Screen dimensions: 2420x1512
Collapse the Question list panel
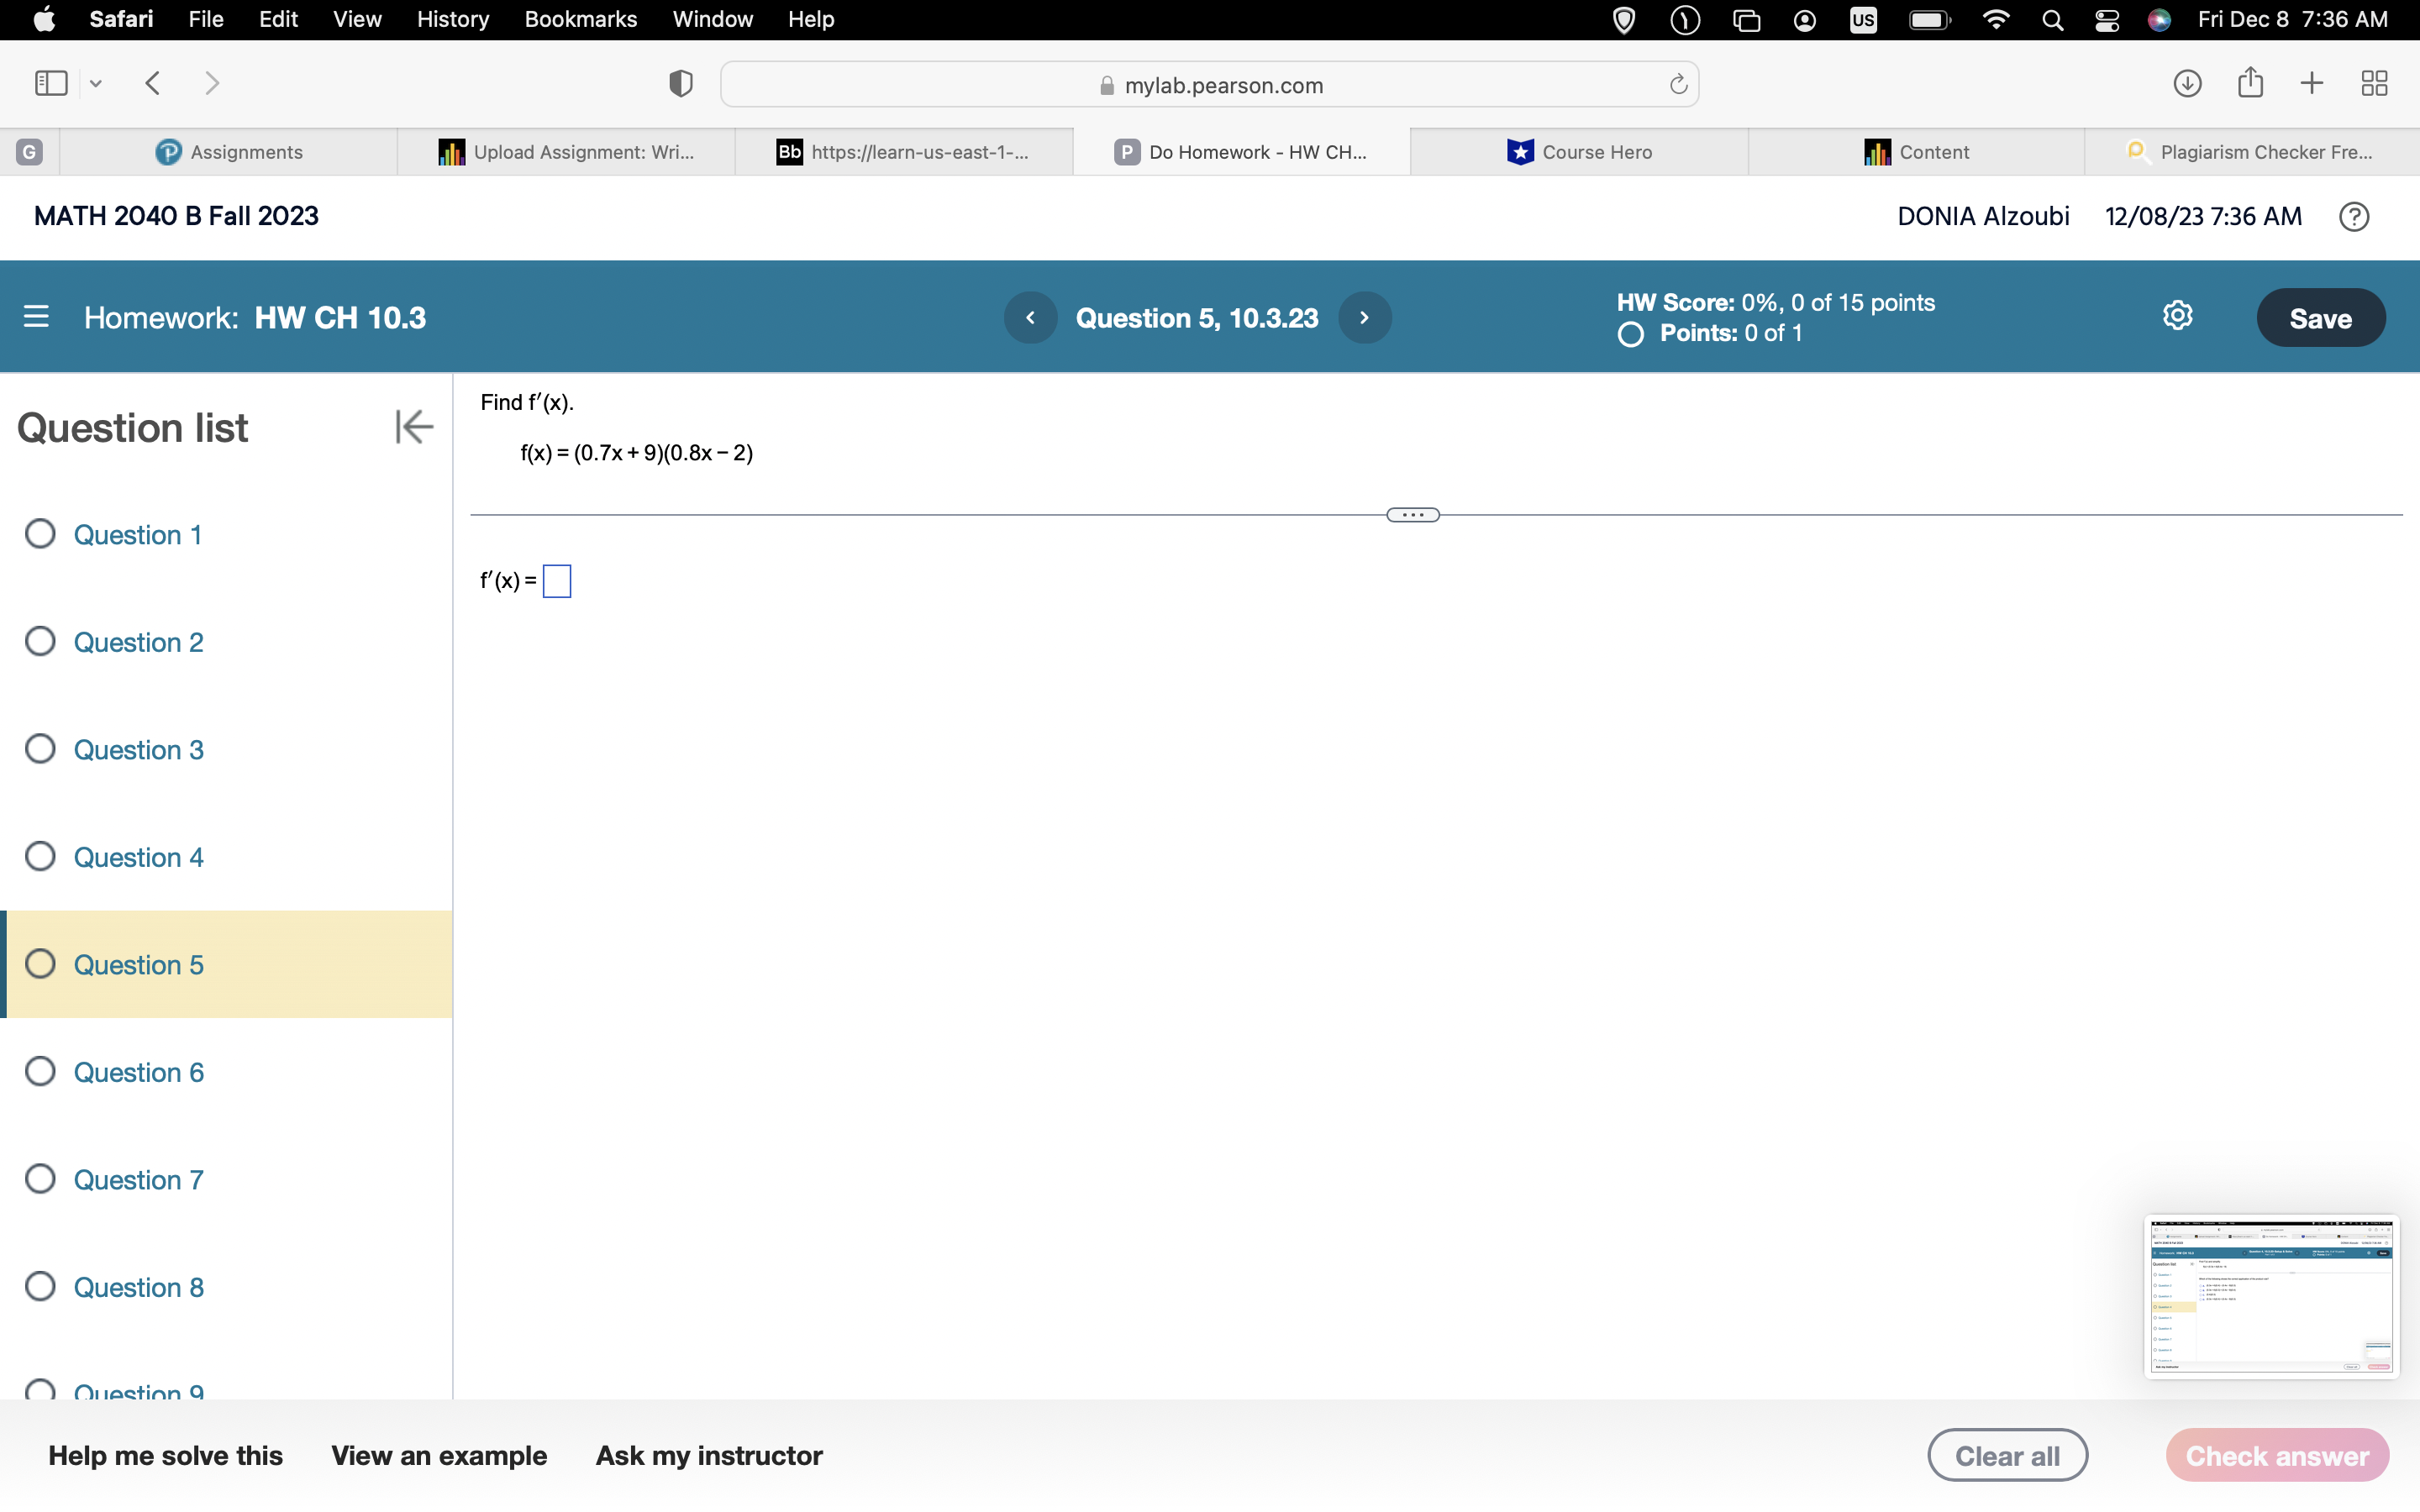click(413, 426)
